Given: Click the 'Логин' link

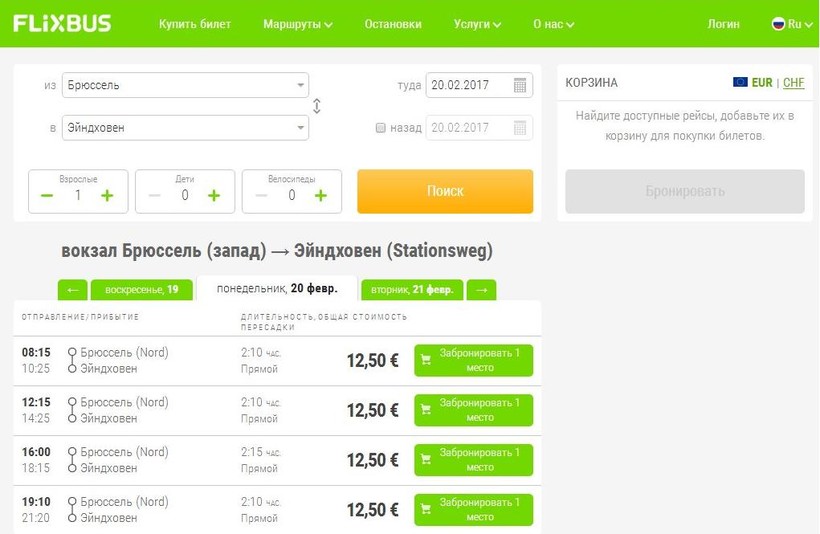Looking at the screenshot, I should coord(723,24).
